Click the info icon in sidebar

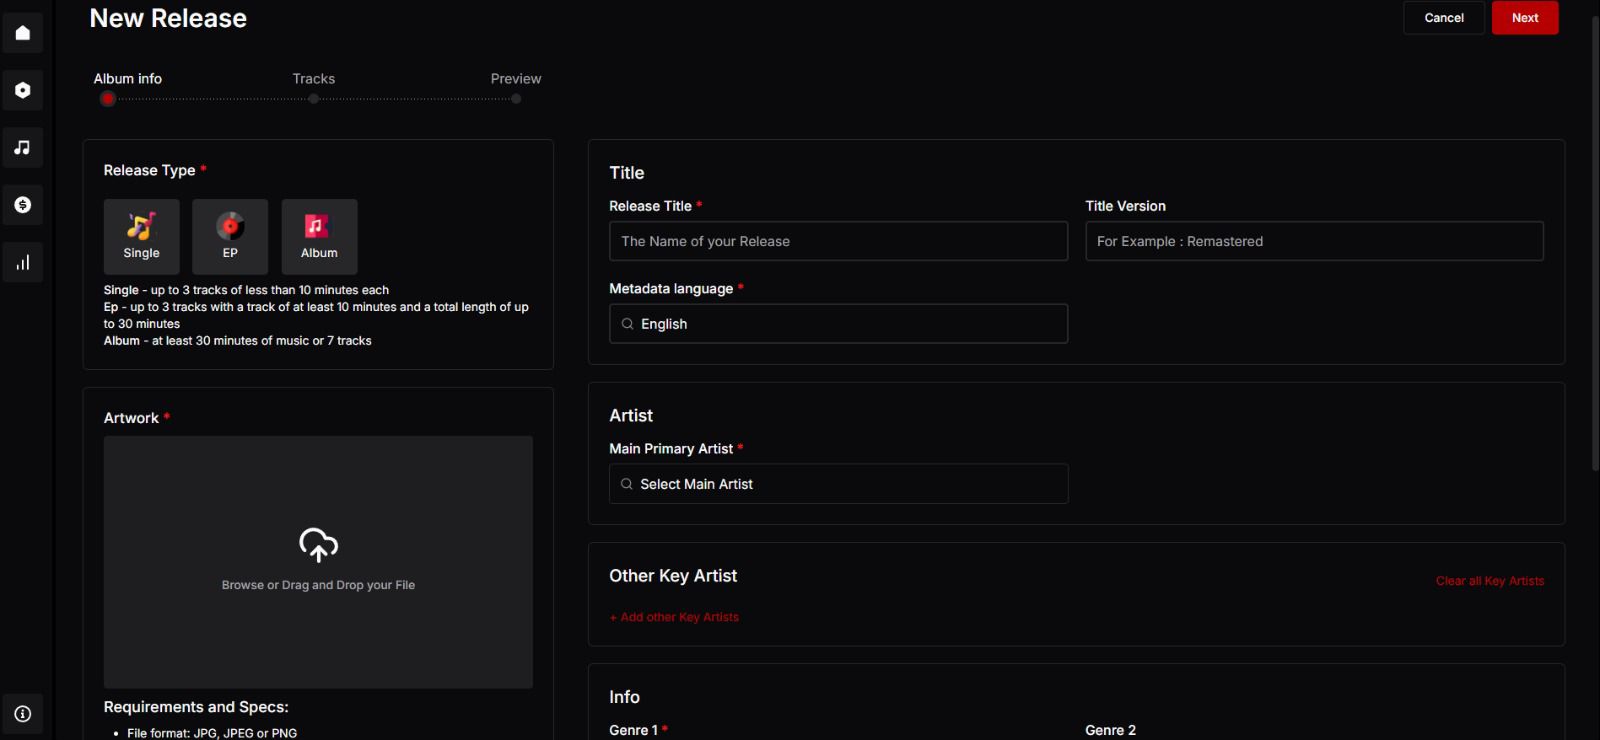click(23, 713)
